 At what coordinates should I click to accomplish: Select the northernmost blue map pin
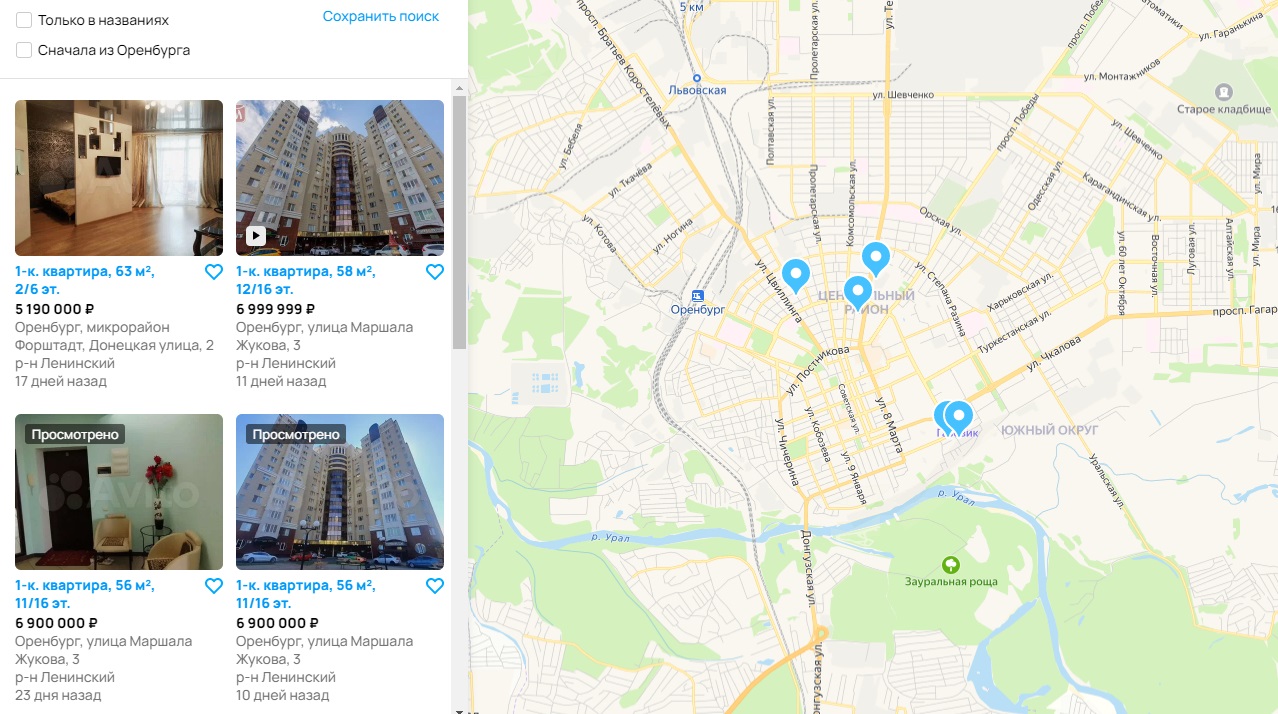[876, 258]
